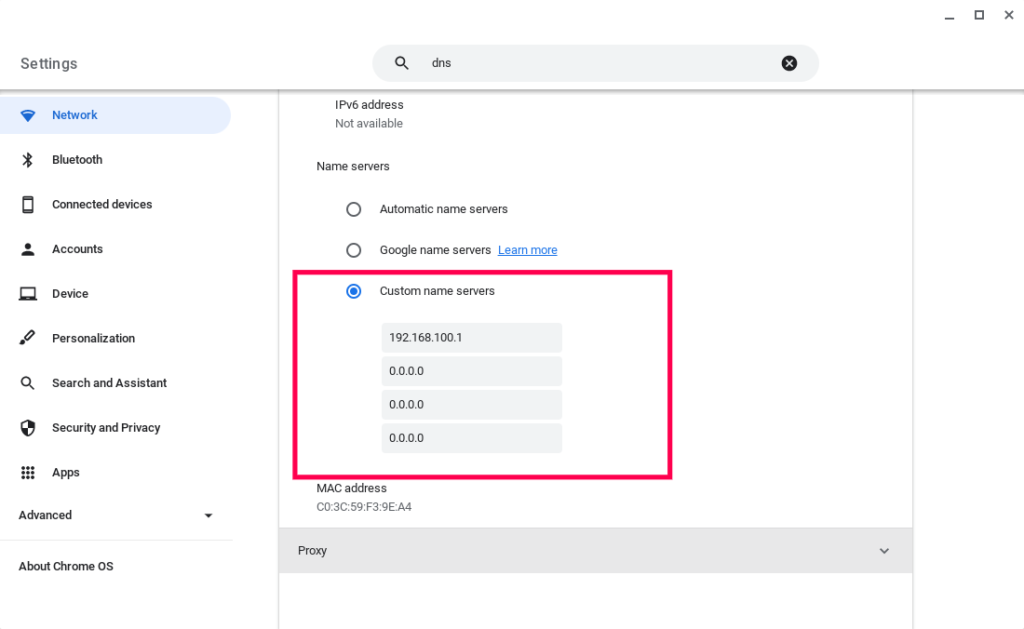1024x629 pixels.
Task: Expand the Proxy section chevron
Action: pos(884,551)
